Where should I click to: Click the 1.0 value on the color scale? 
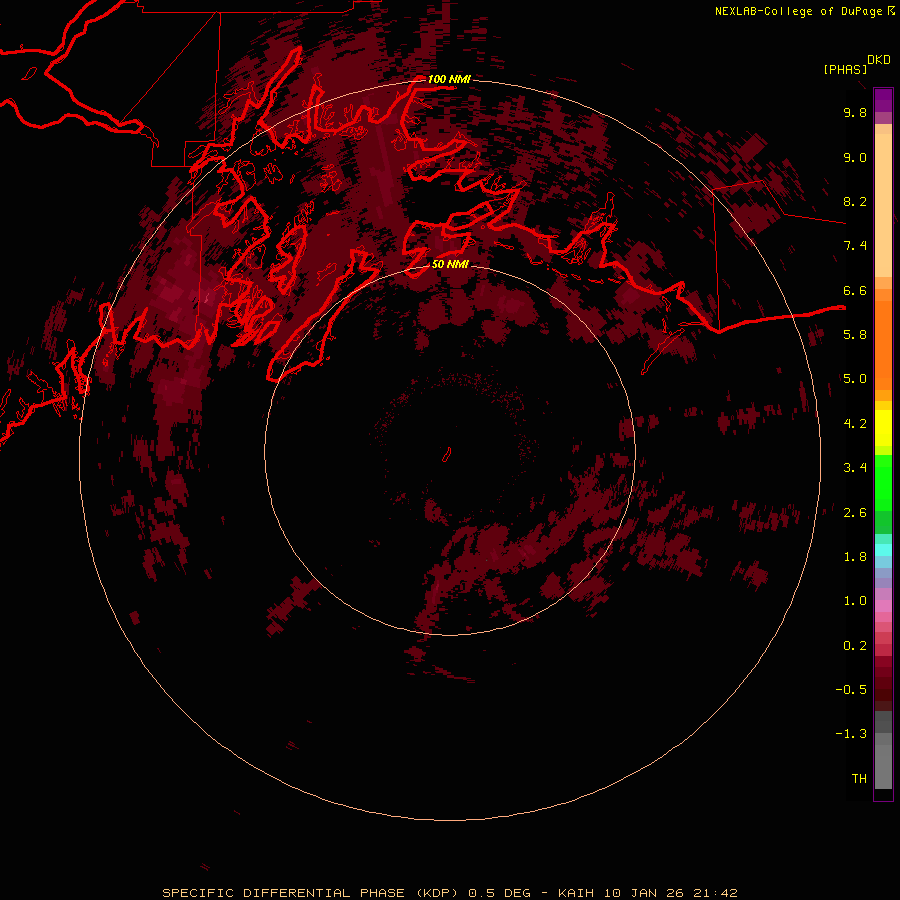click(x=855, y=601)
